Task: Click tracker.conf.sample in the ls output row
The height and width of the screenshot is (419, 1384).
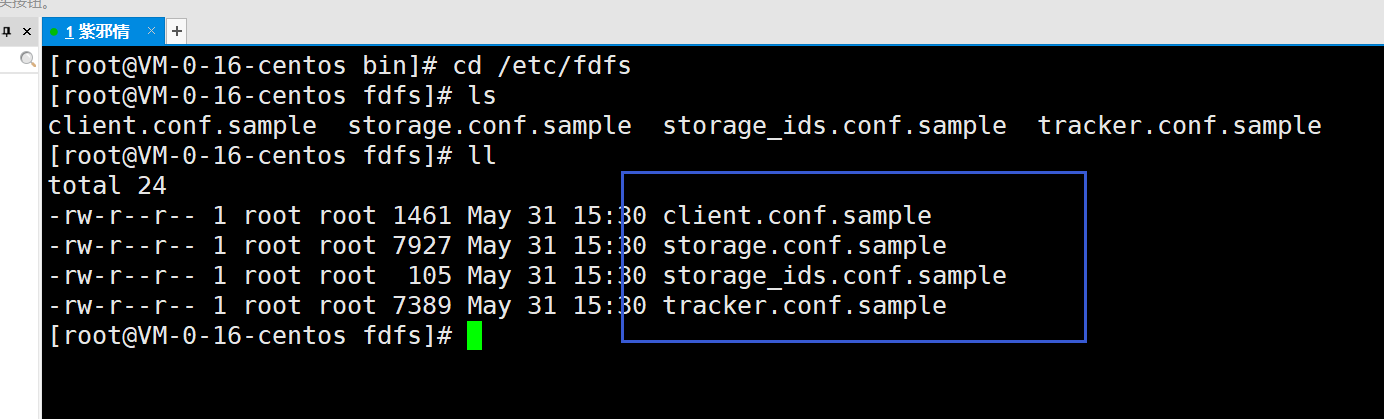Action: tap(1179, 126)
